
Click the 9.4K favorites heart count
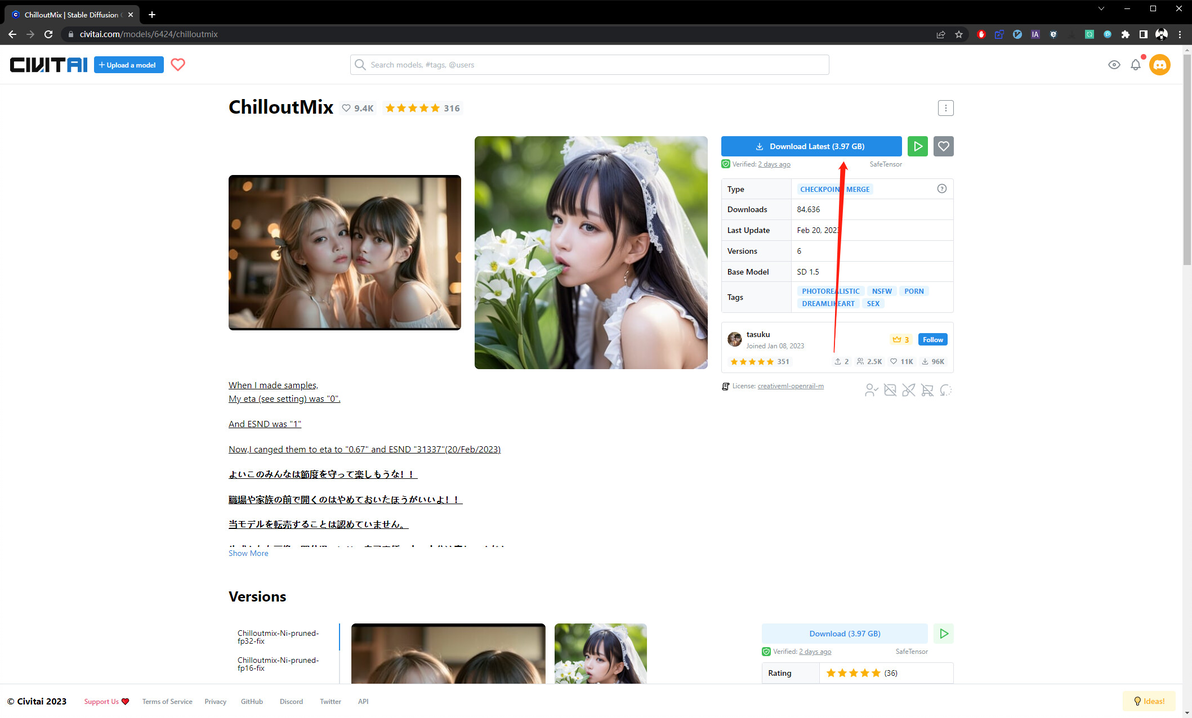[357, 108]
